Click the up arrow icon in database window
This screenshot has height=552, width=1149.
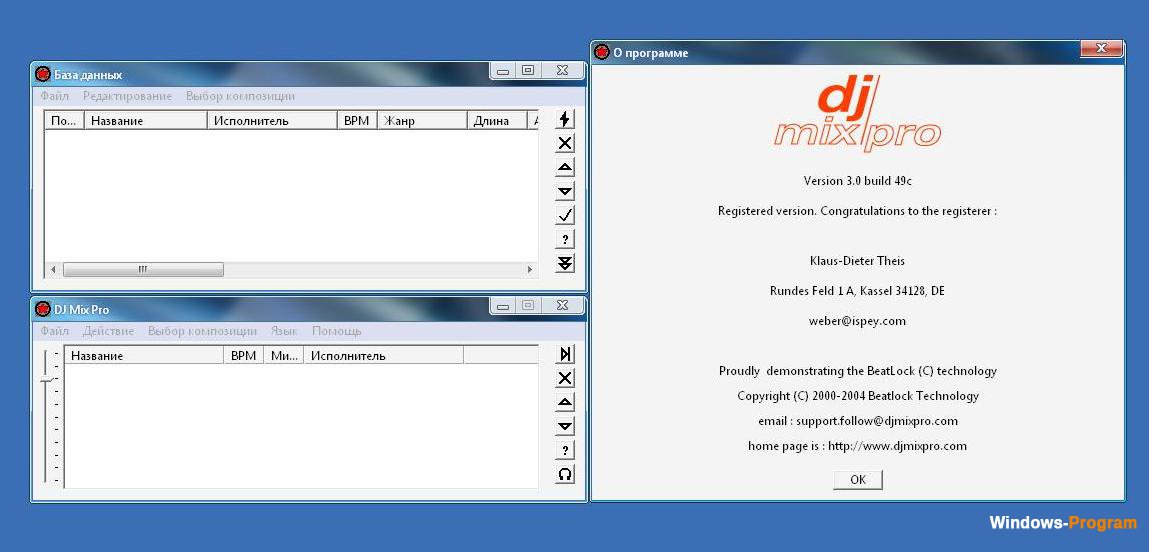click(565, 167)
